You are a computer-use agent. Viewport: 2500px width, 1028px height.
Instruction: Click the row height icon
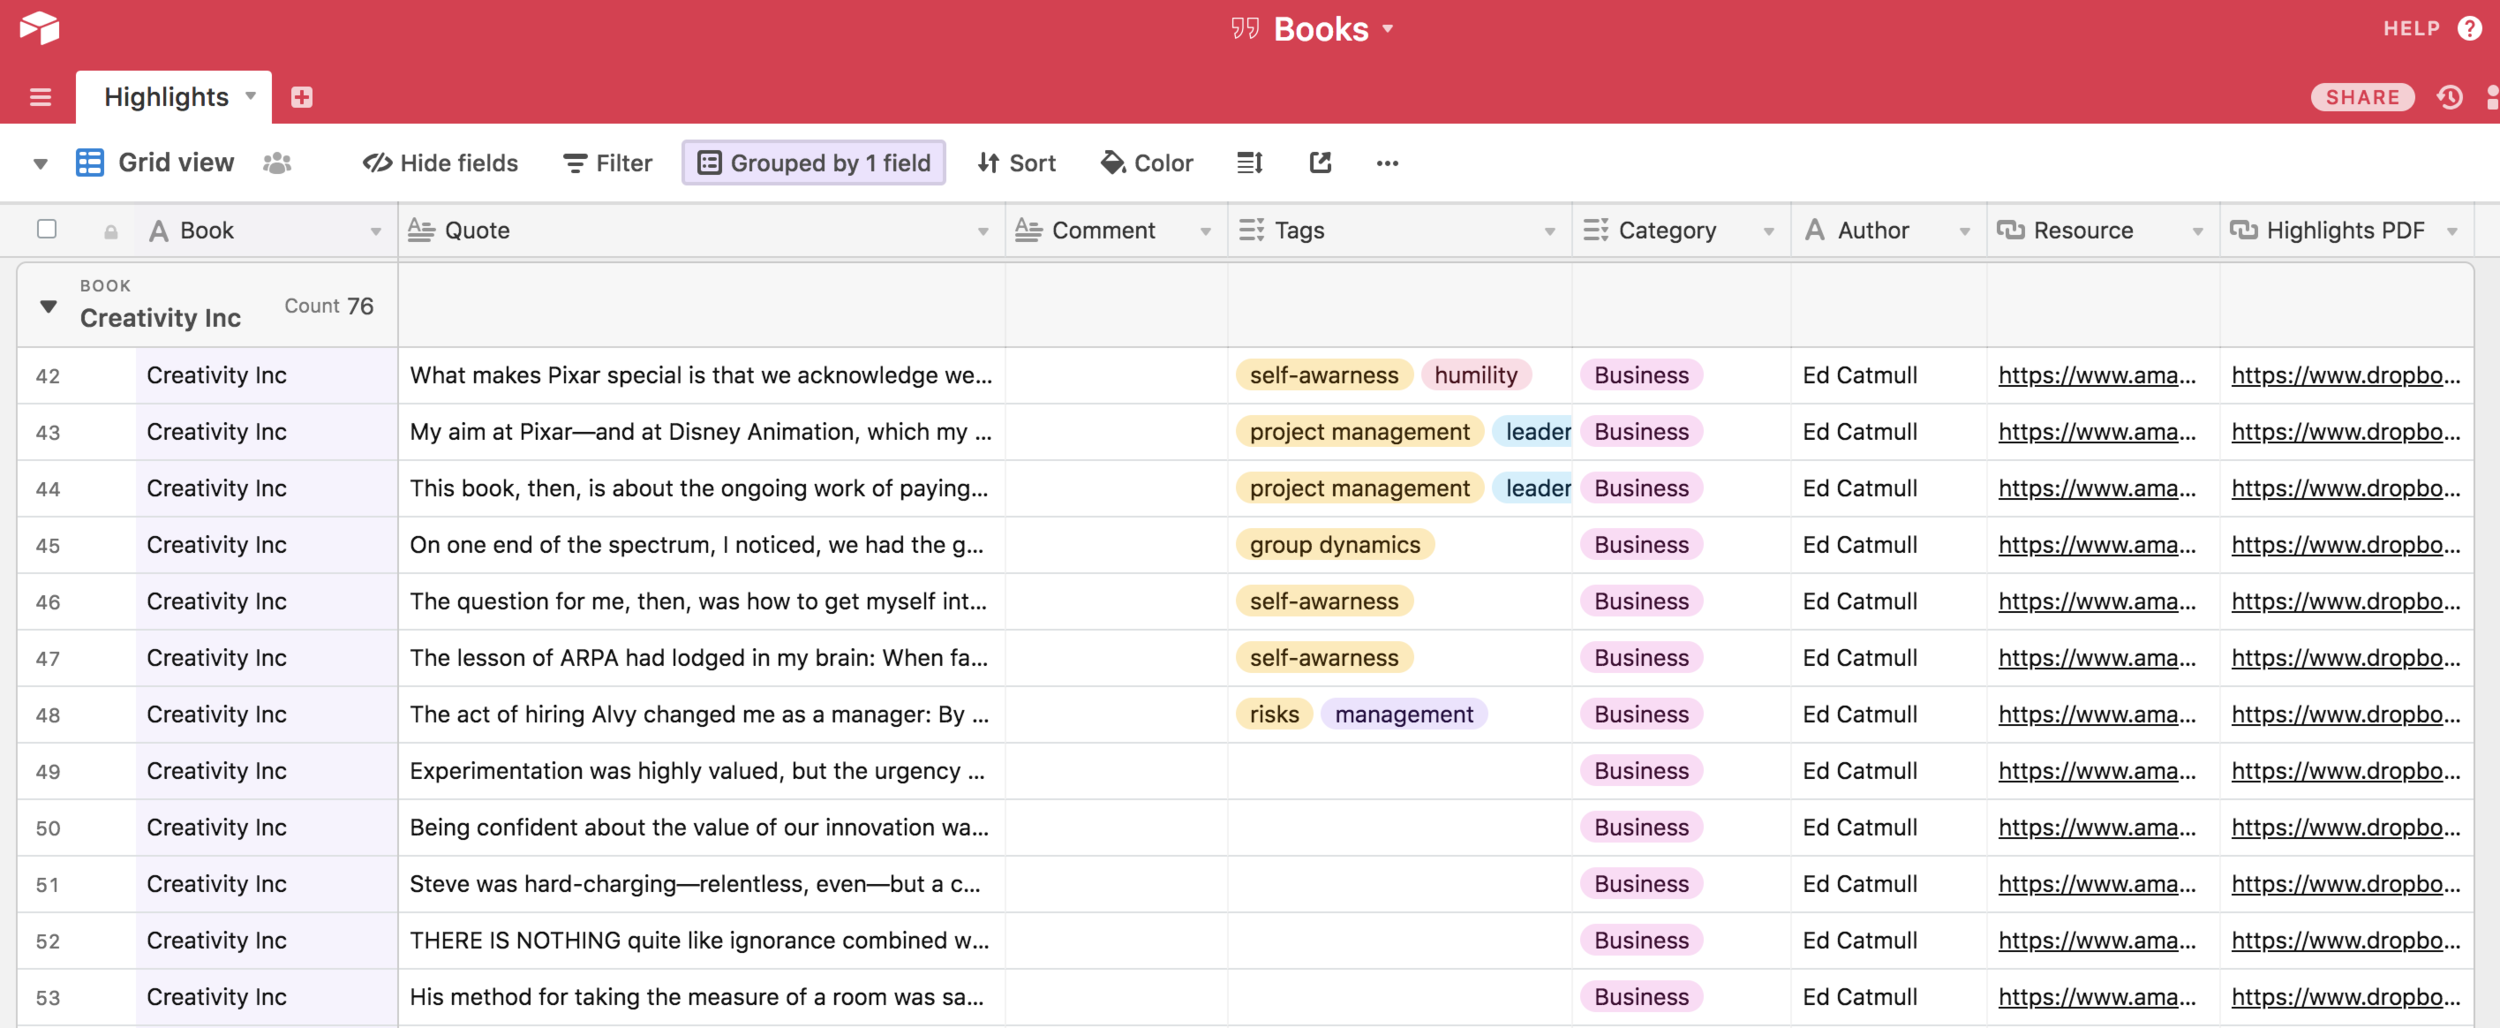tap(1250, 163)
